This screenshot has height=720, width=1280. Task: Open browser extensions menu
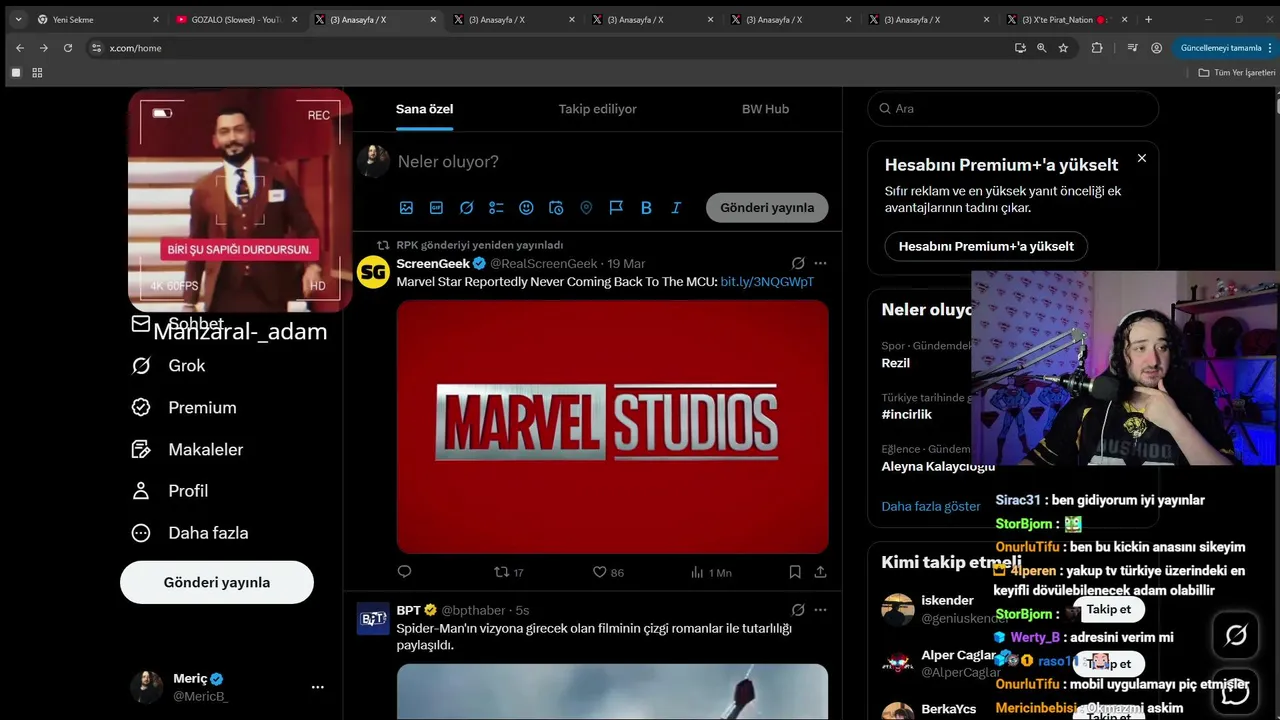click(1097, 48)
